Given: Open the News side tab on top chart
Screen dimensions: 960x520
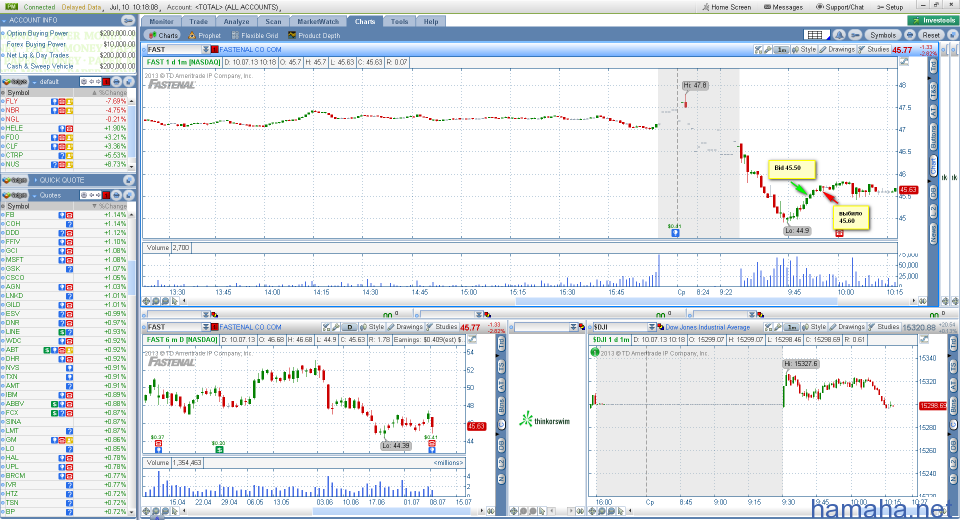Looking at the screenshot, I should tap(933, 233).
